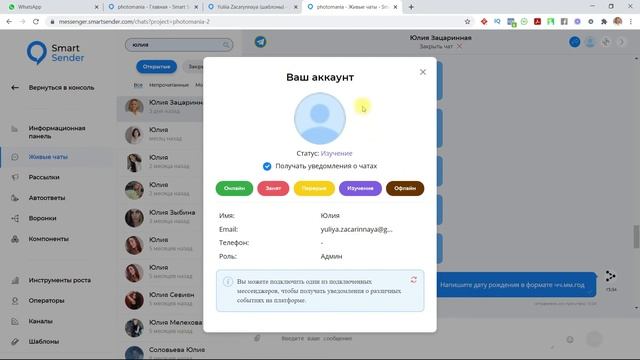Open chat with Юлия Мелехова
Screen dimensions: 640x360
pyautogui.click(x=160, y=327)
